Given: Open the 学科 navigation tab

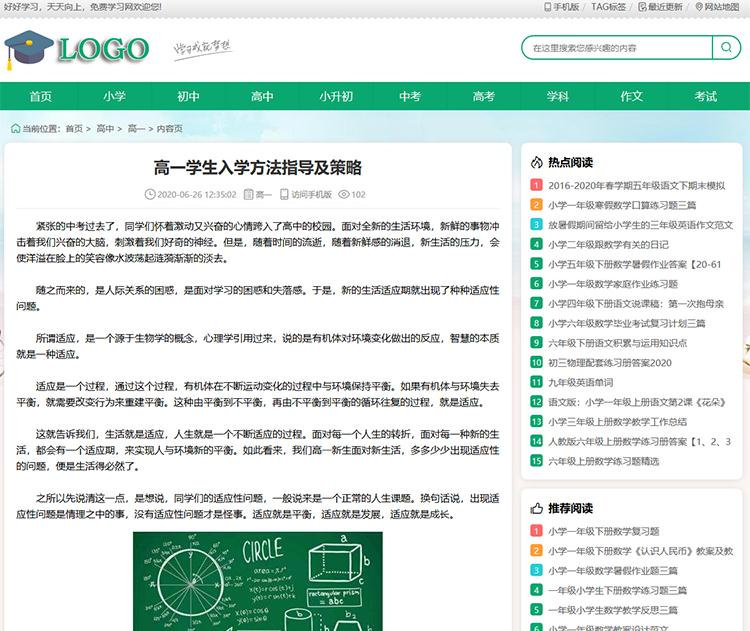Looking at the screenshot, I should tap(558, 96).
